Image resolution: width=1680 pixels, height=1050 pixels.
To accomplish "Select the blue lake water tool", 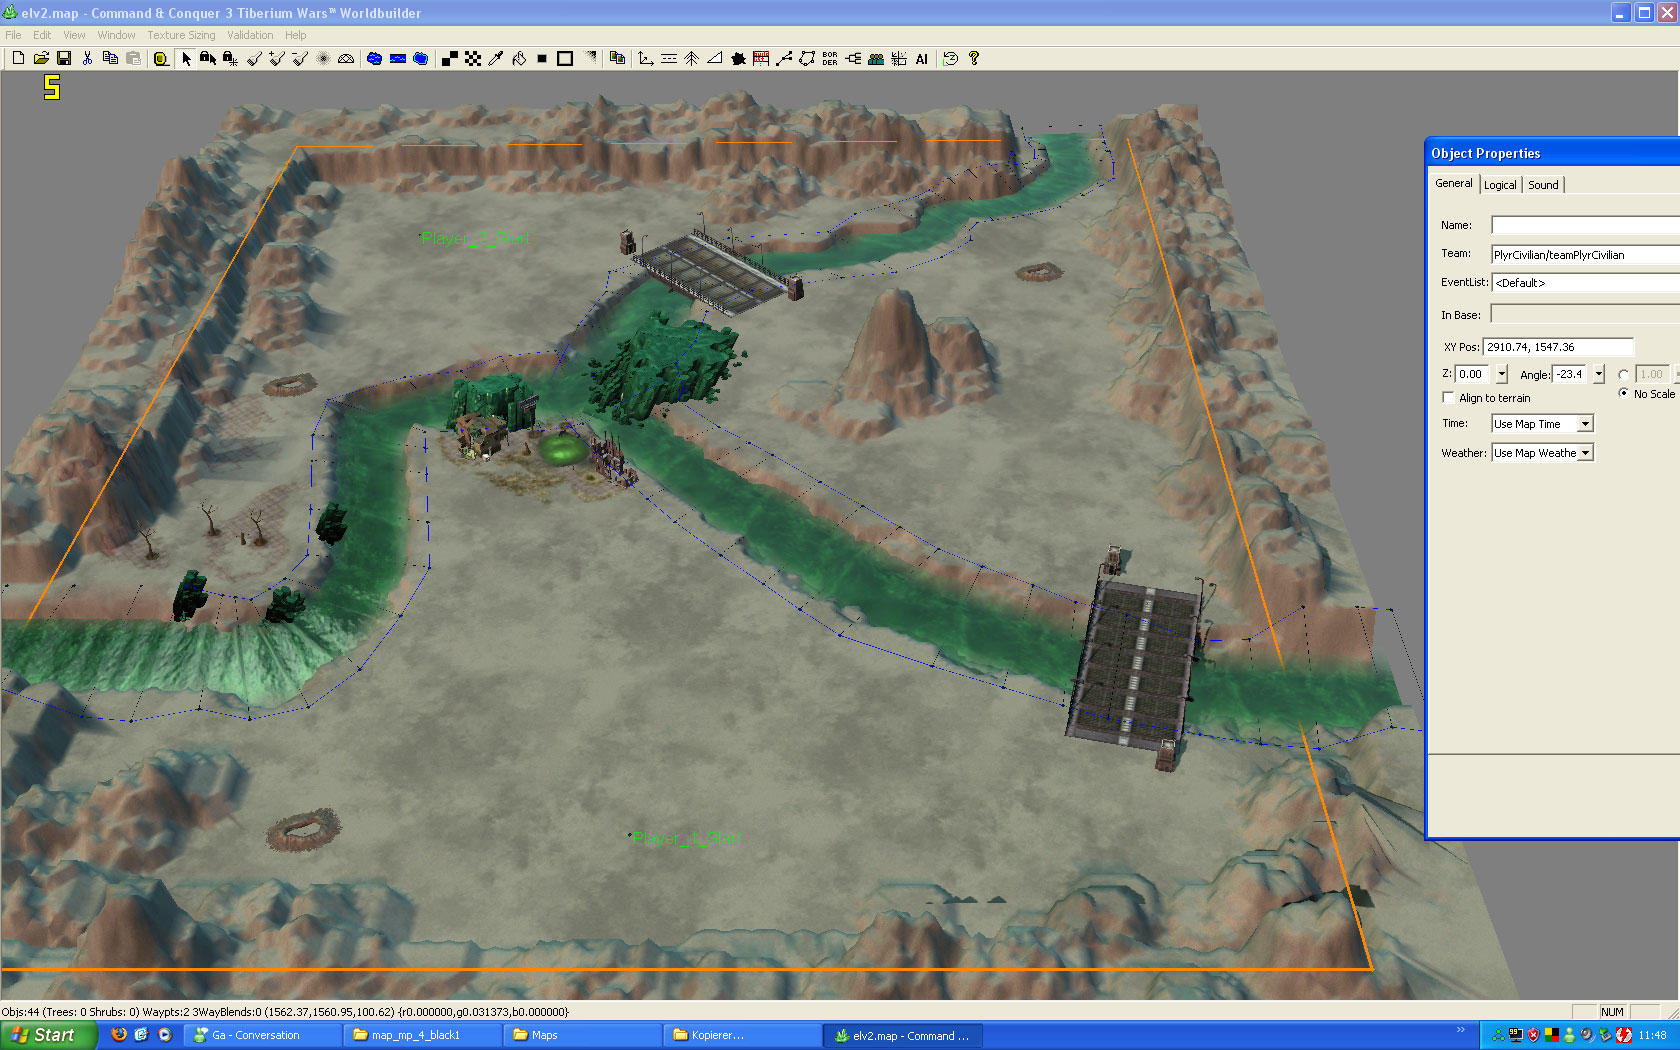I will click(x=374, y=58).
